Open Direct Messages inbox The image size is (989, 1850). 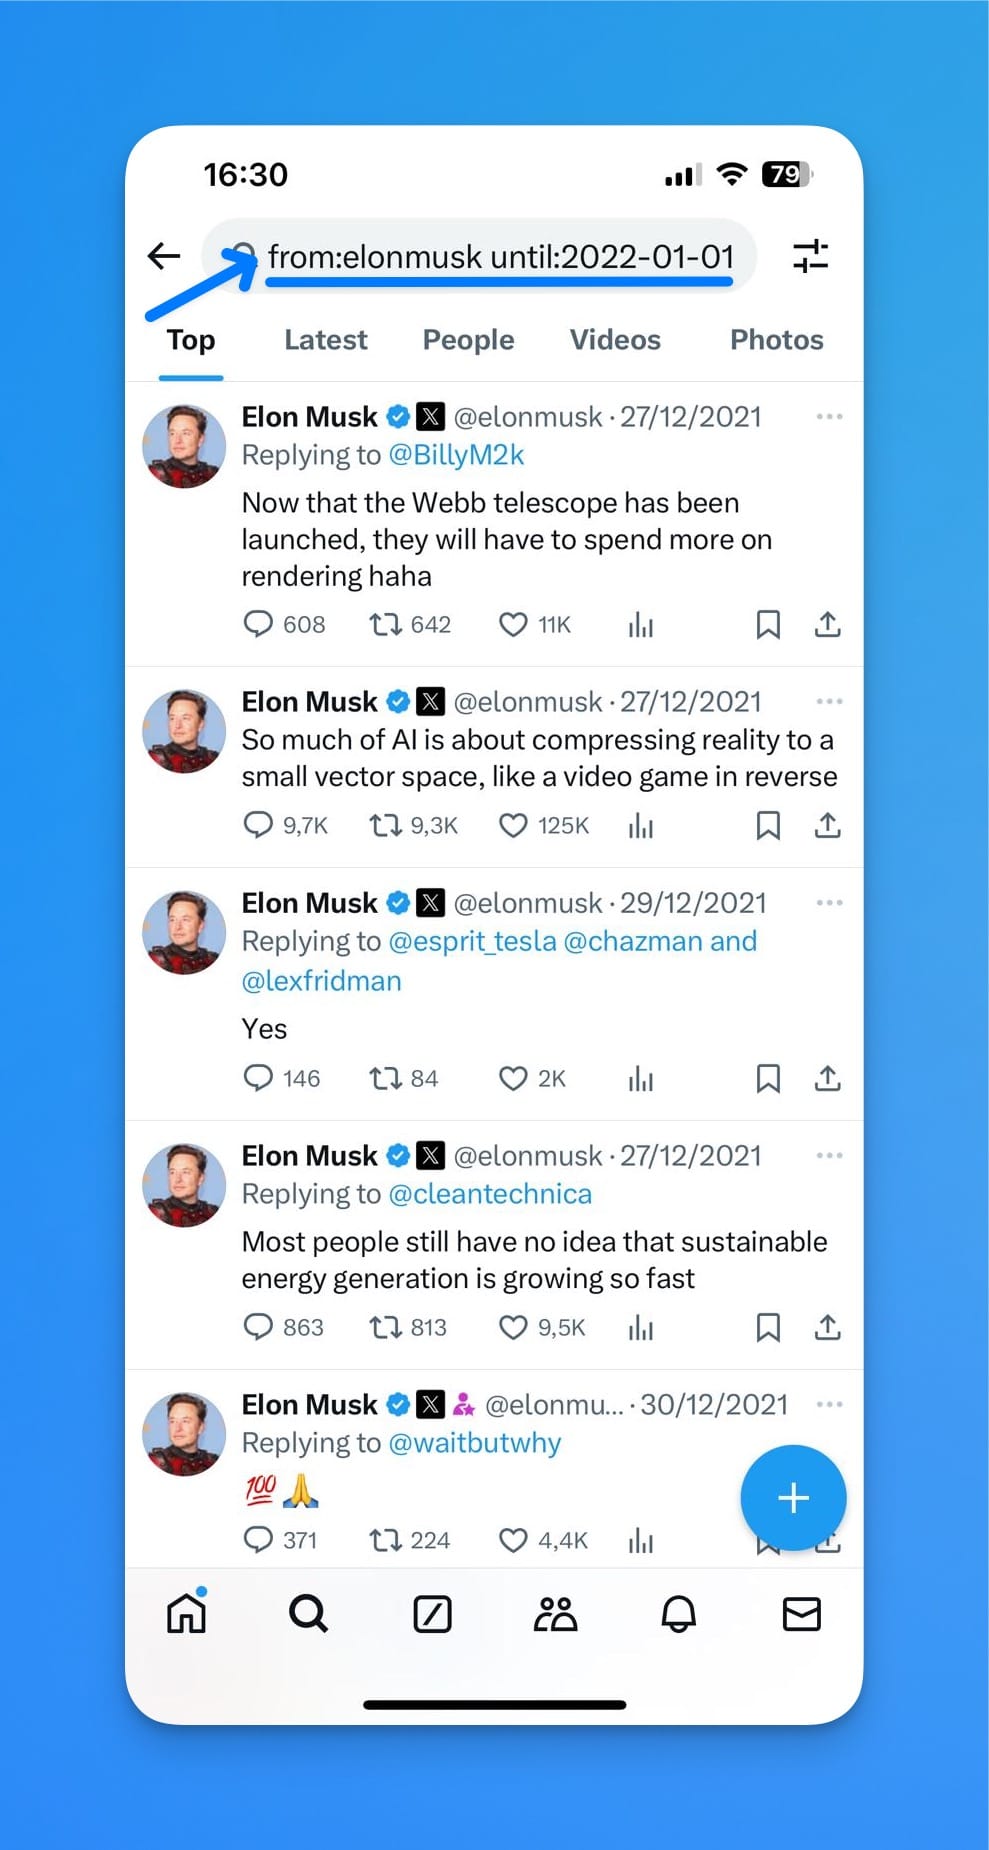click(x=800, y=1613)
